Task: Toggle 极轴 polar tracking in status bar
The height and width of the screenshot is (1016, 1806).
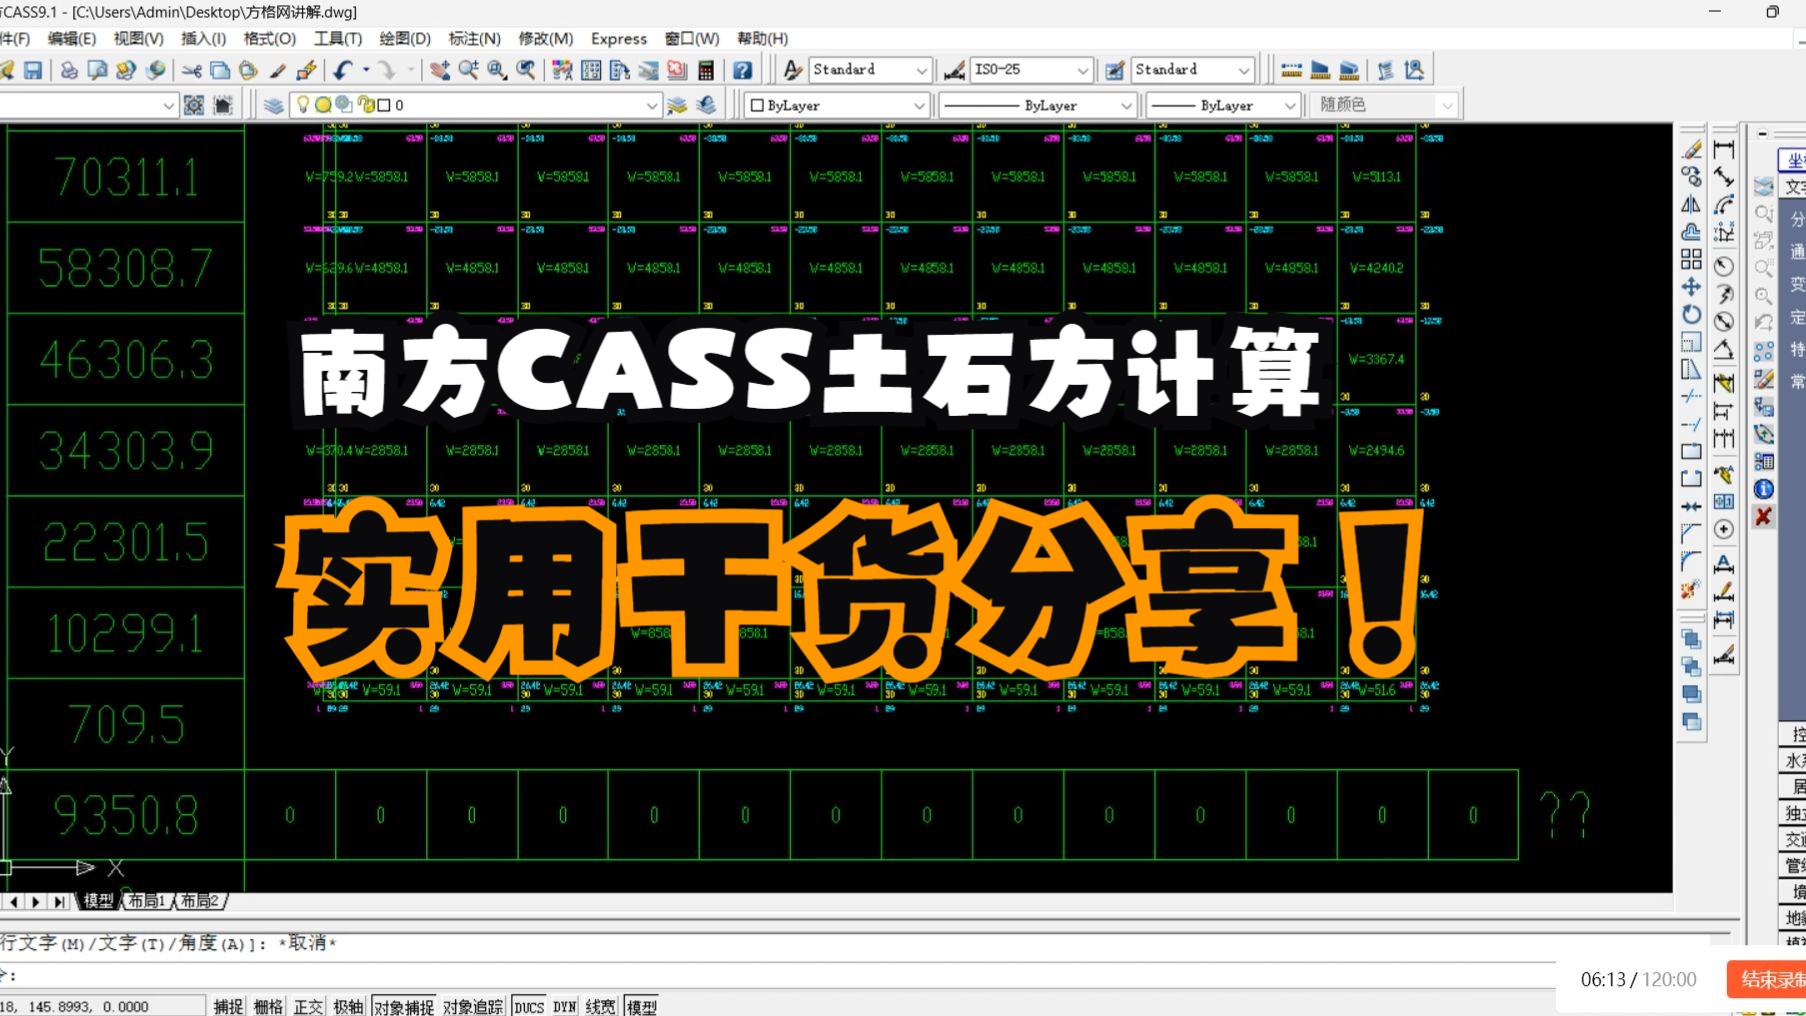Action: pyautogui.click(x=348, y=1006)
